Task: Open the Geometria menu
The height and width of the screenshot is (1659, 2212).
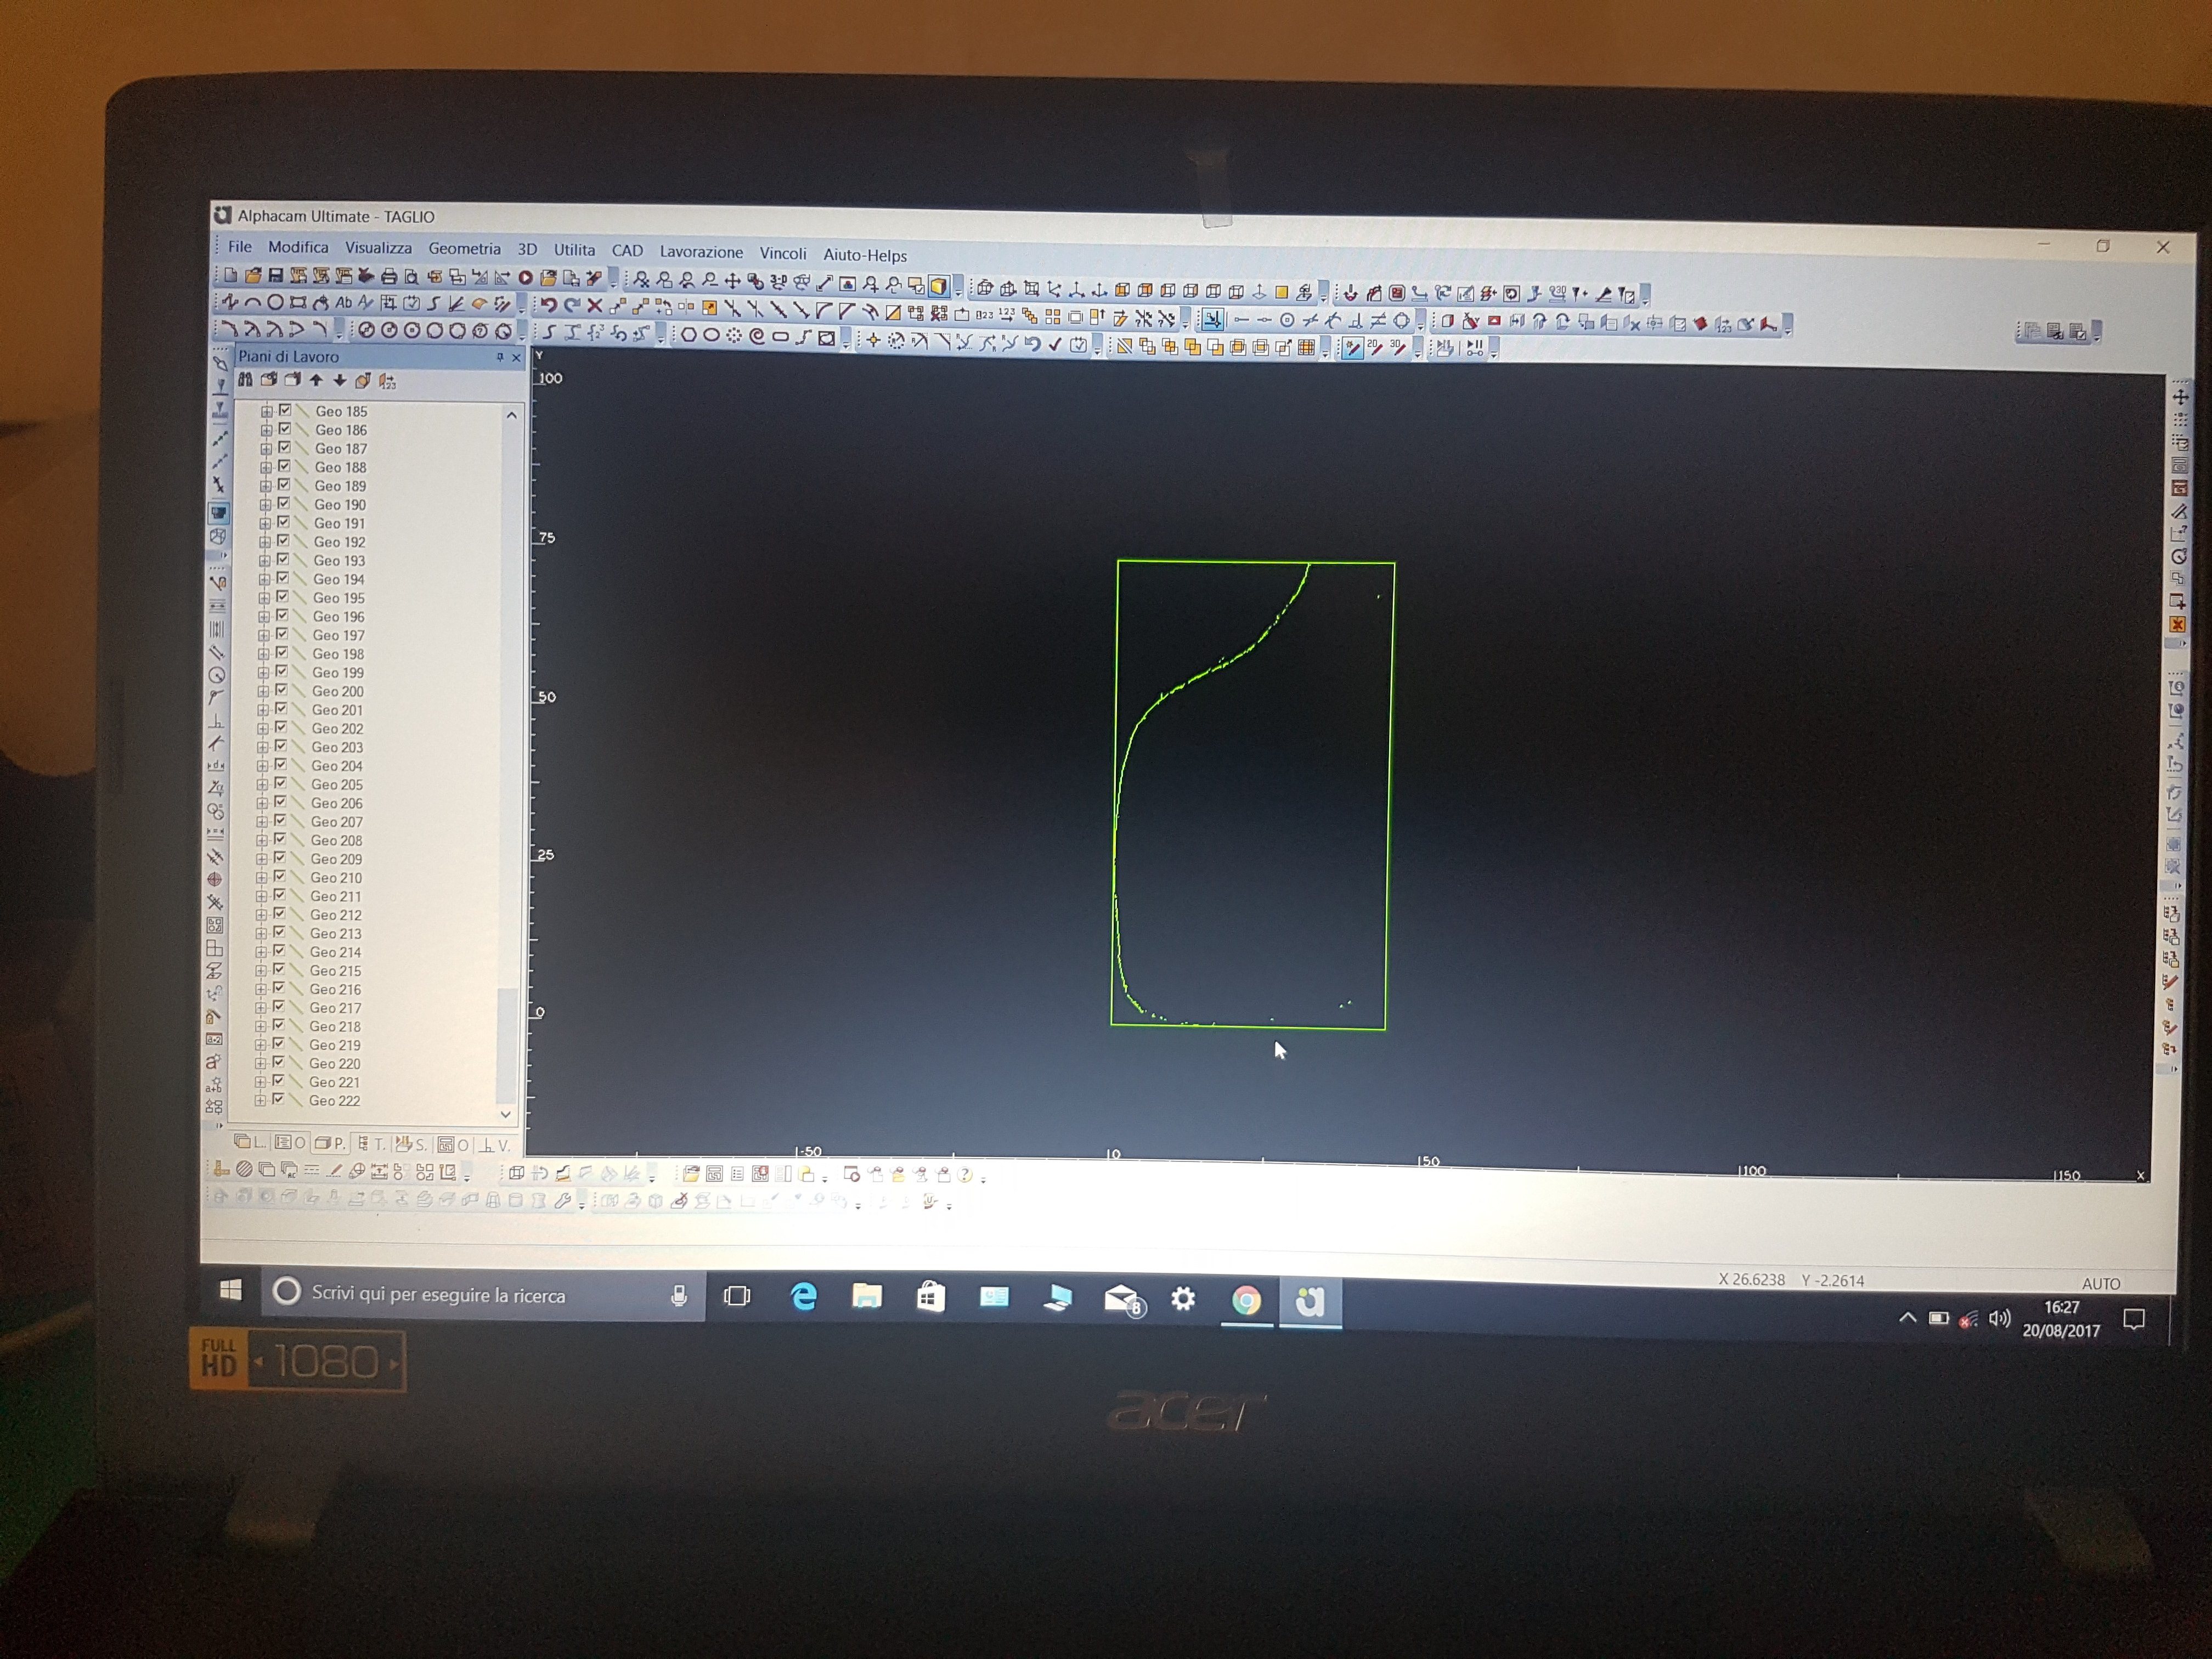Action: coord(464,249)
